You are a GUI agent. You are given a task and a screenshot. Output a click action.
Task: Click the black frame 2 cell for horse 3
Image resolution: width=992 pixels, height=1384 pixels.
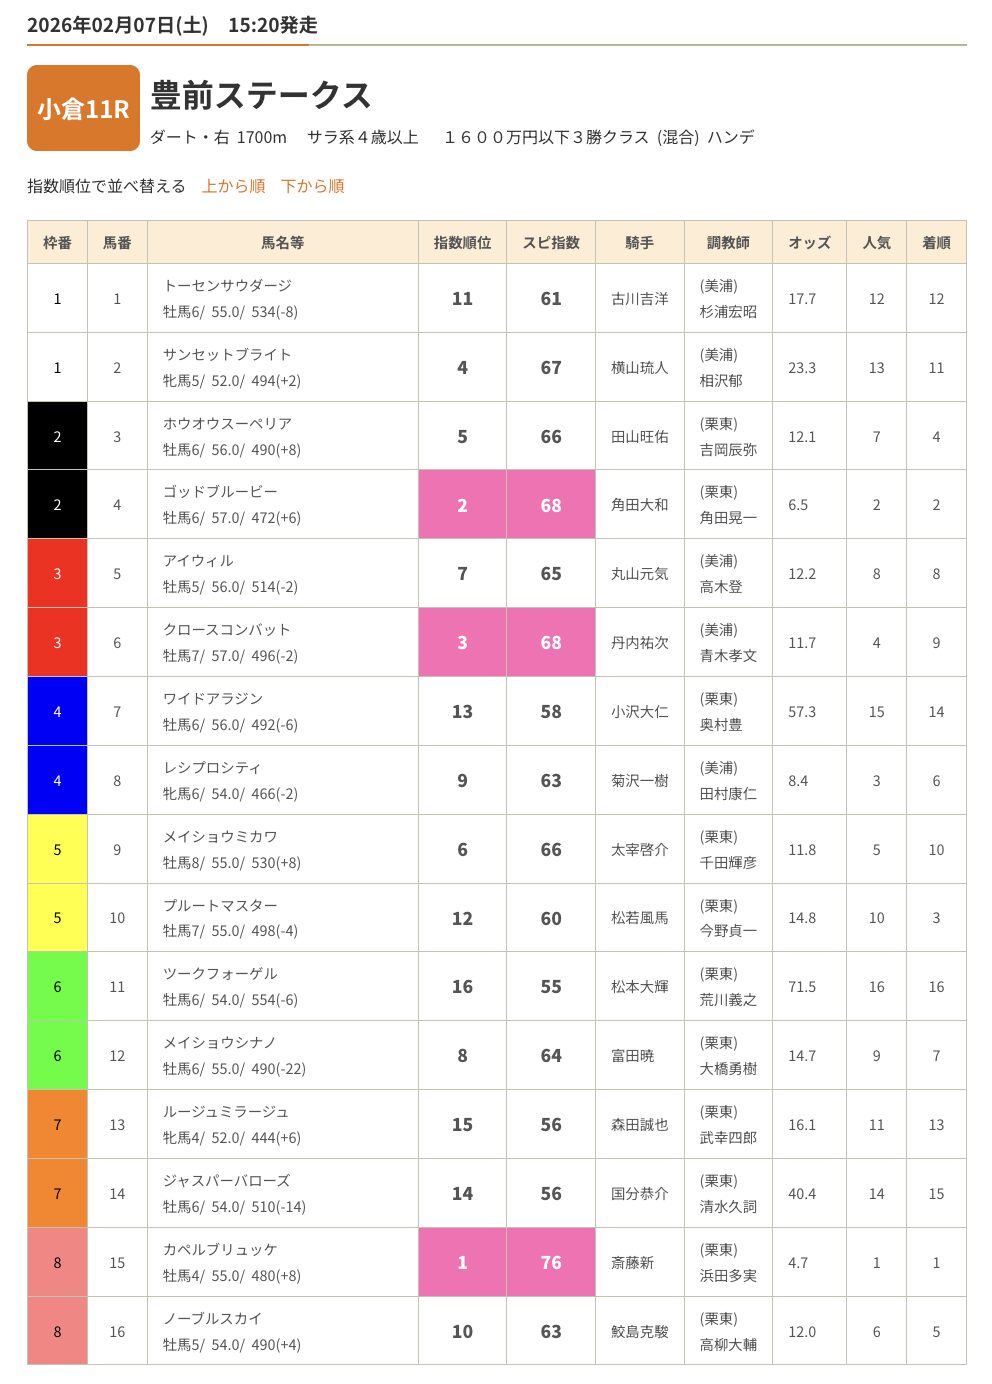click(x=57, y=437)
